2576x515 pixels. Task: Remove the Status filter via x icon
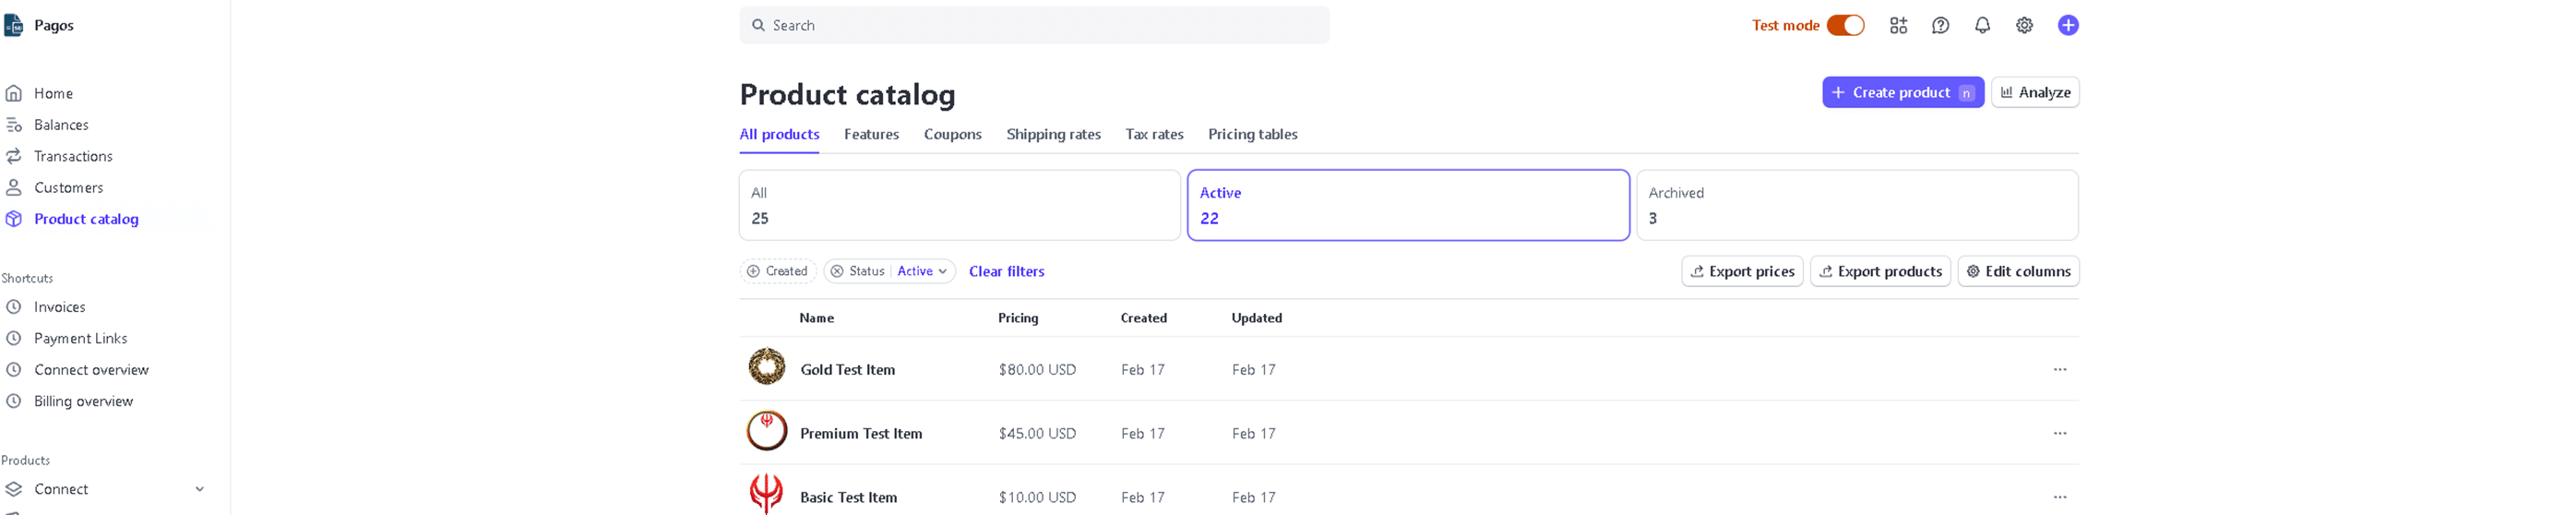click(x=837, y=272)
